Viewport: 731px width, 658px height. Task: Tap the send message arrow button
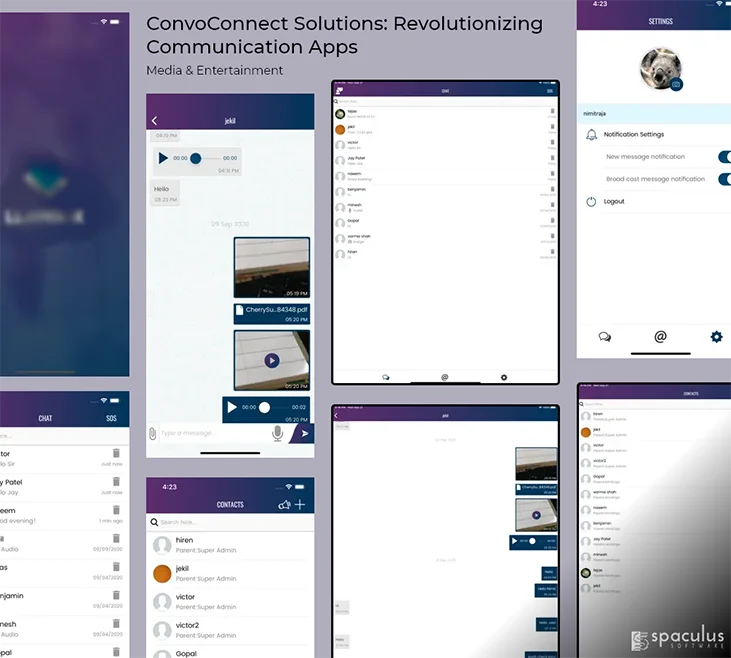tap(303, 433)
